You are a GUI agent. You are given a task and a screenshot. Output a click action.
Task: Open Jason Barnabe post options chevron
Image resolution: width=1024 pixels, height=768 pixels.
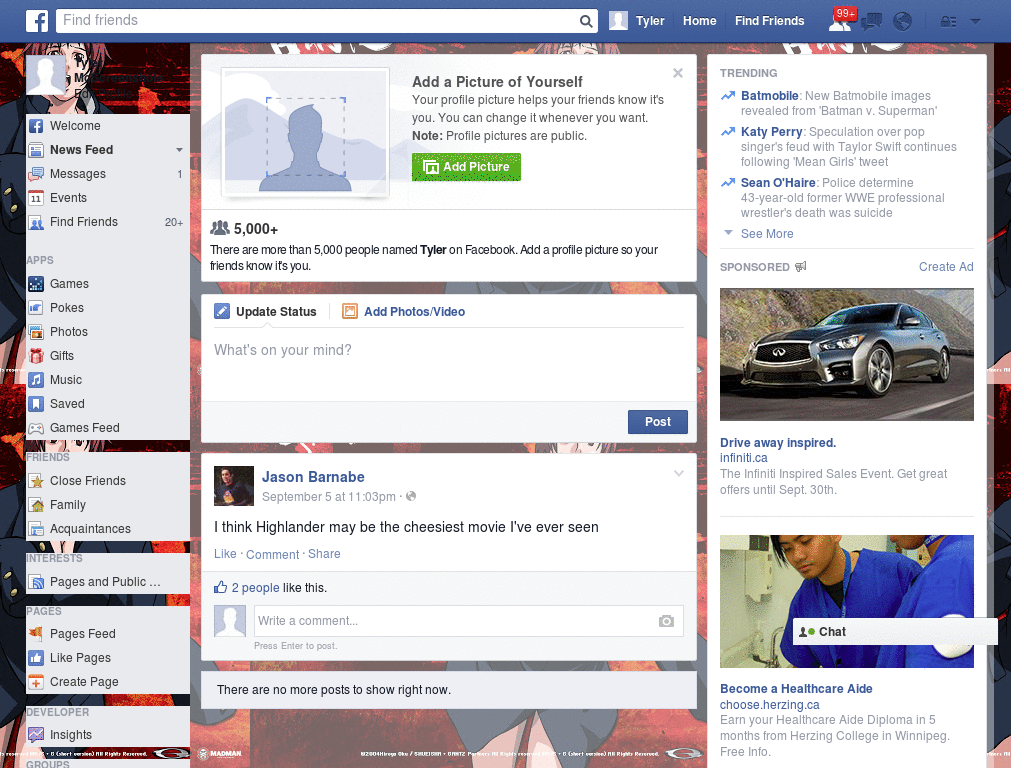coord(679,474)
